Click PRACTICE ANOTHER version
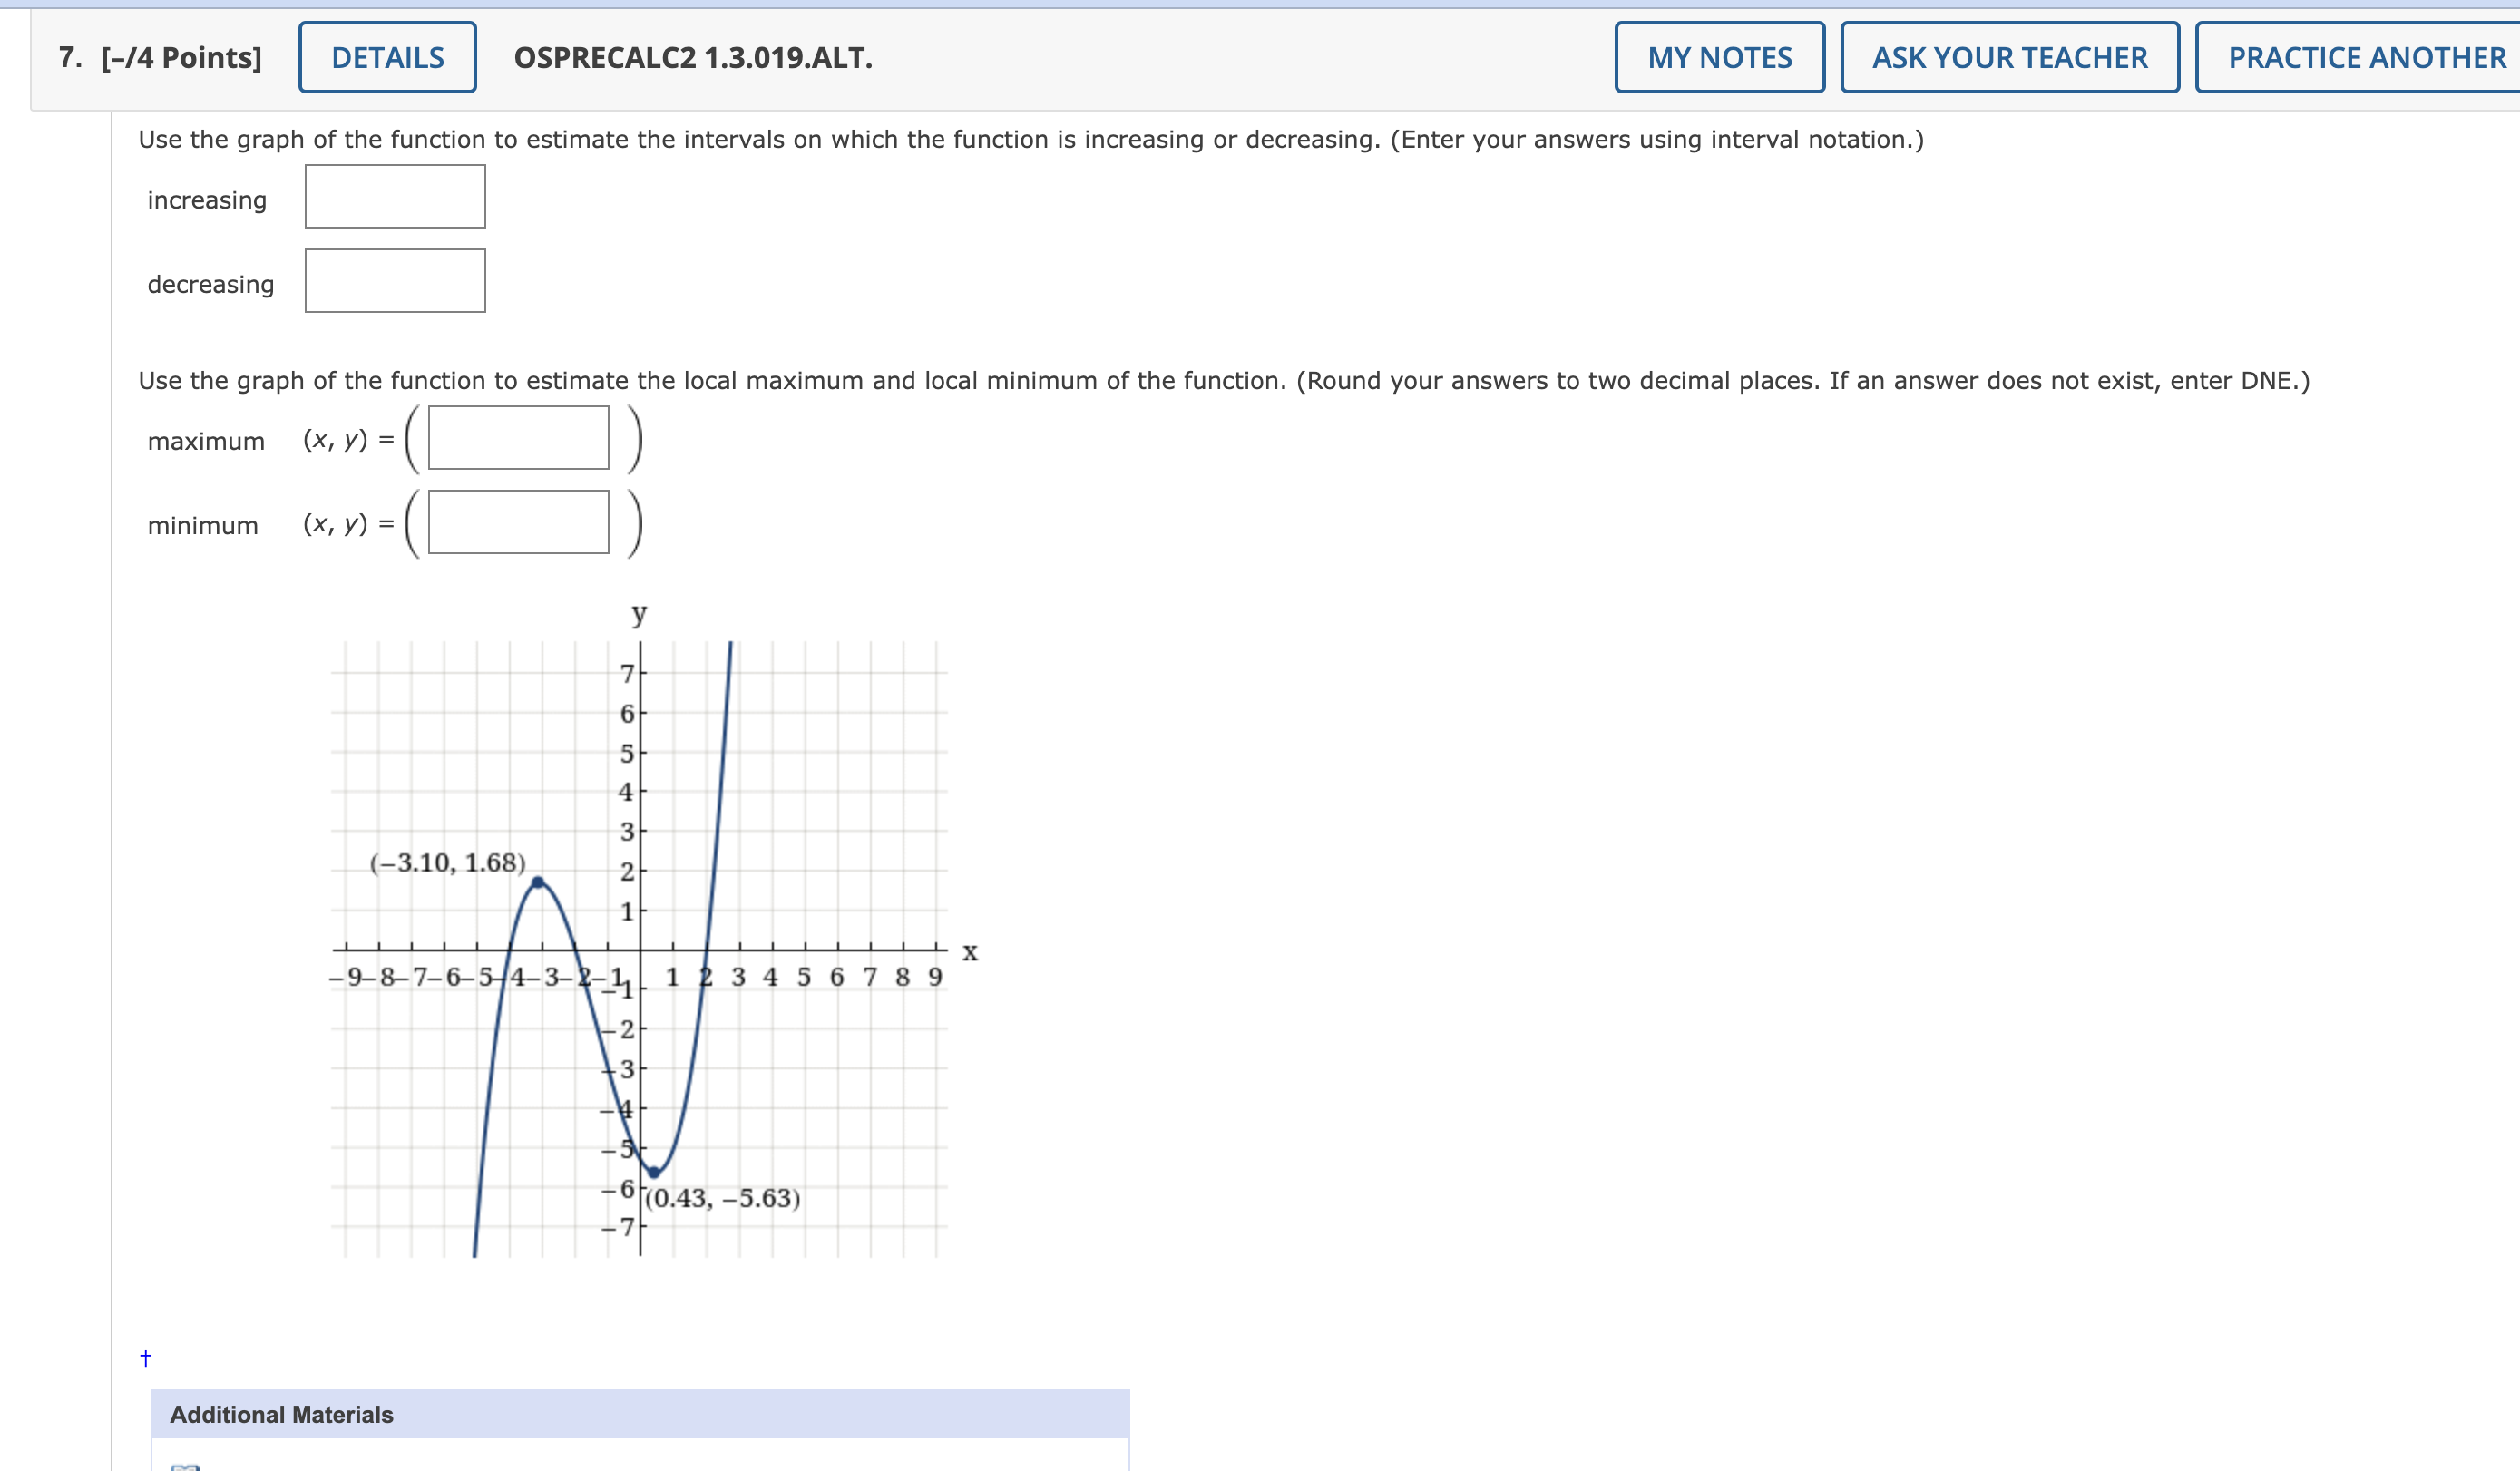 [2362, 57]
